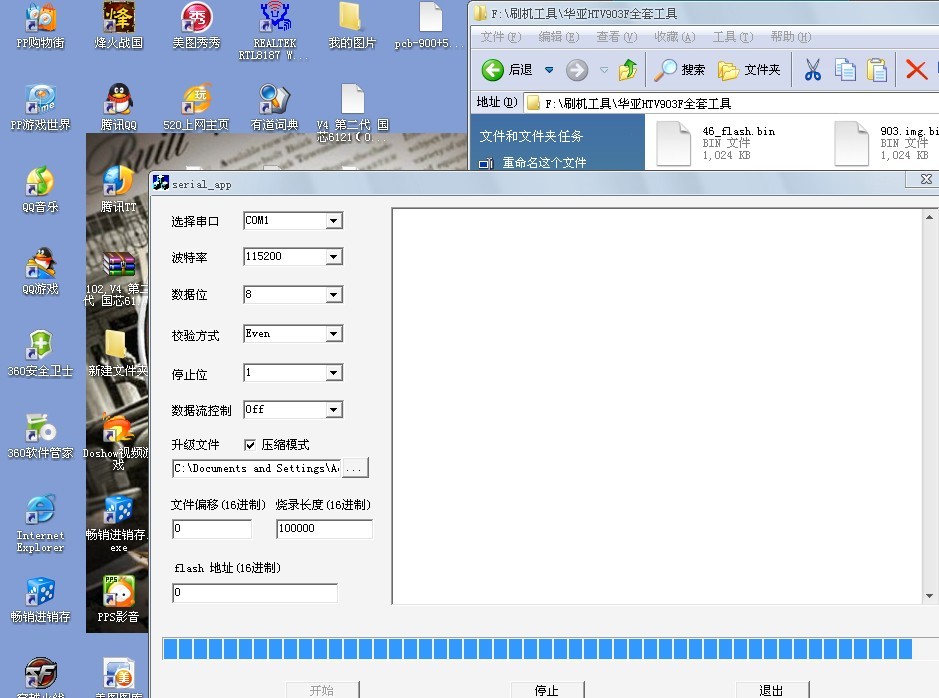Click the 复制 copy icon in Explorer toolbar
The image size is (939, 698).
point(844,70)
